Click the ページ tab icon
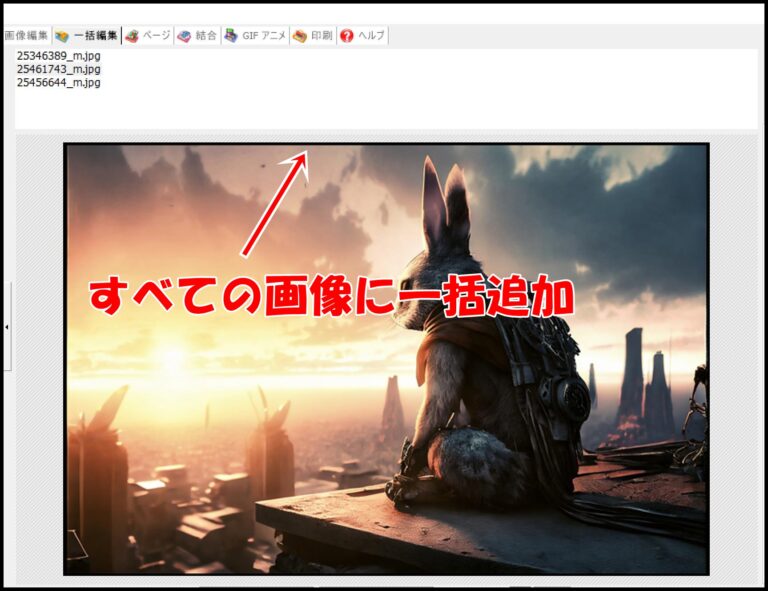Image resolution: width=768 pixels, height=591 pixels. [132, 36]
